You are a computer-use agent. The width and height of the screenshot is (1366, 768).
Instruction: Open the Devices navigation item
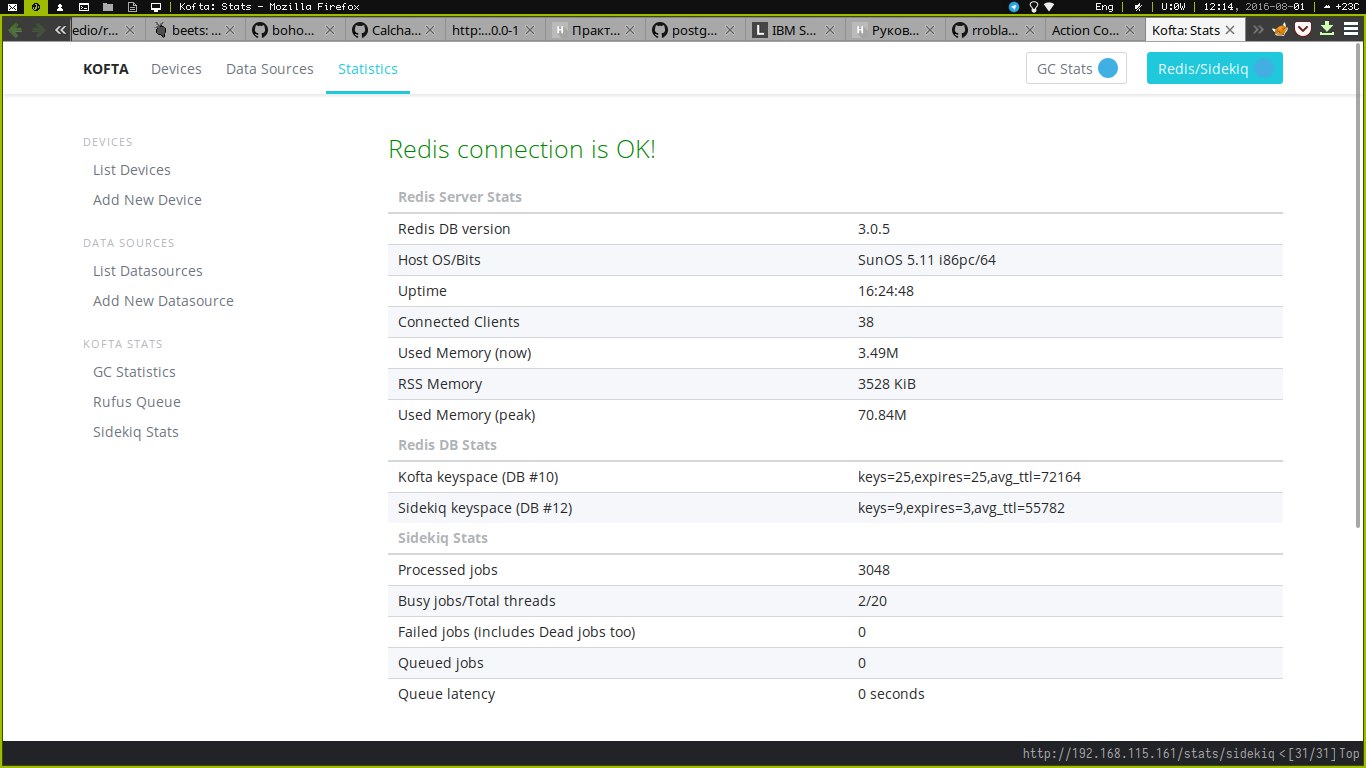pos(176,69)
